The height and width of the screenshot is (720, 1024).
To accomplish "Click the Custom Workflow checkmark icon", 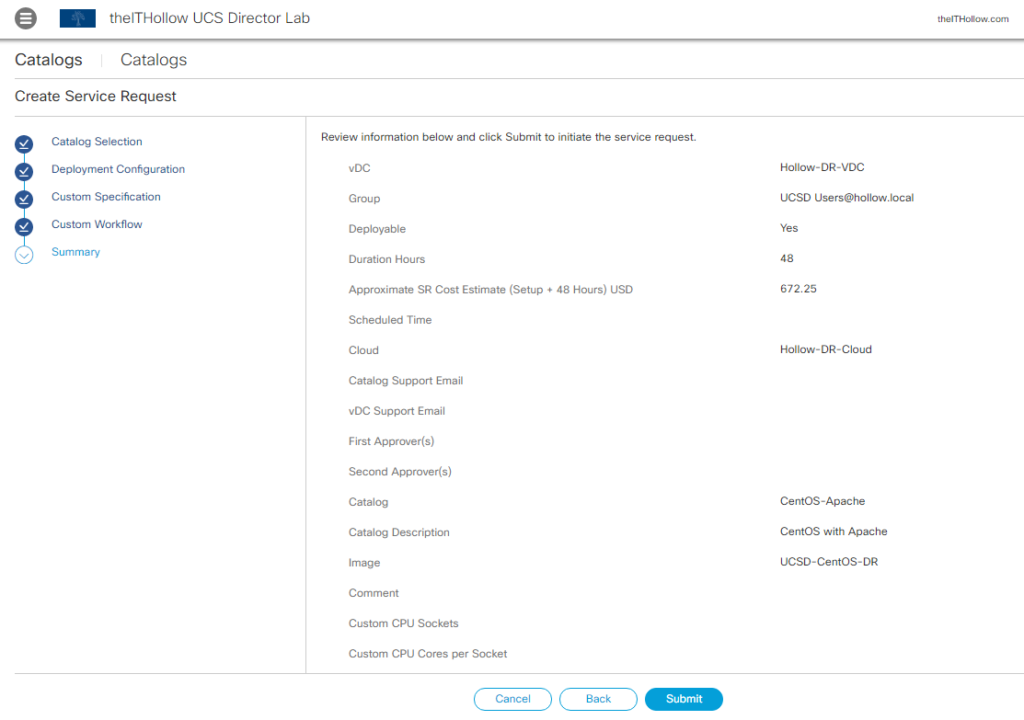I will 23,224.
